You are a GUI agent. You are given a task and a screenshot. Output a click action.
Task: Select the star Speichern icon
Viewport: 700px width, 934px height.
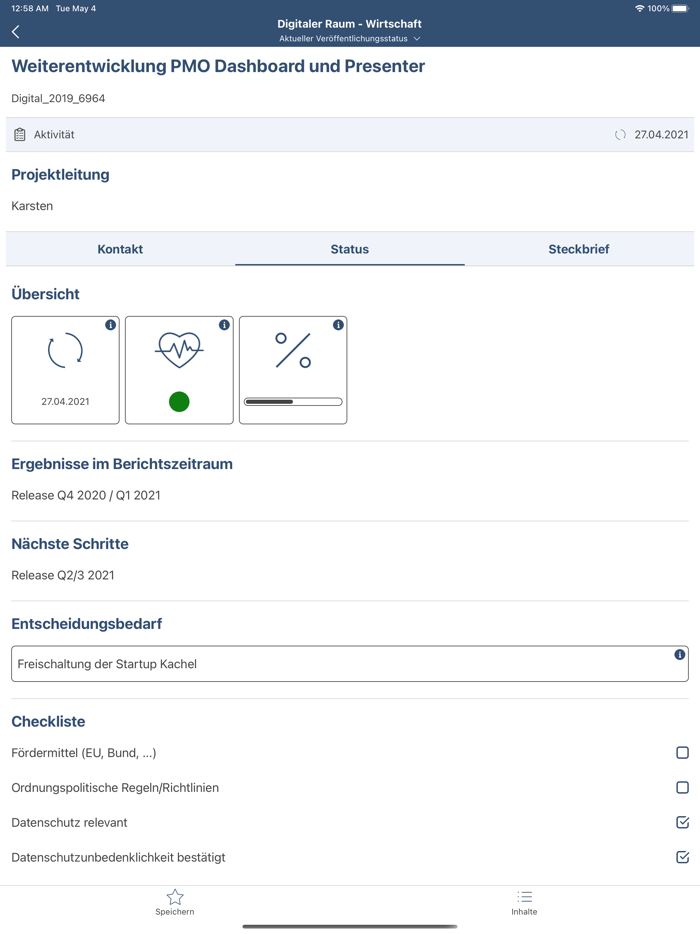tap(174, 897)
